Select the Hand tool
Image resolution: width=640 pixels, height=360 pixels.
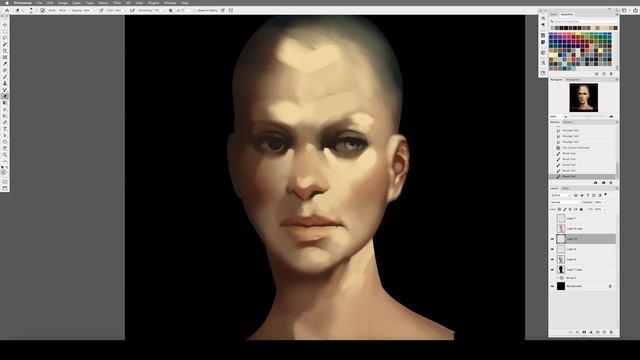pyautogui.click(x=5, y=149)
